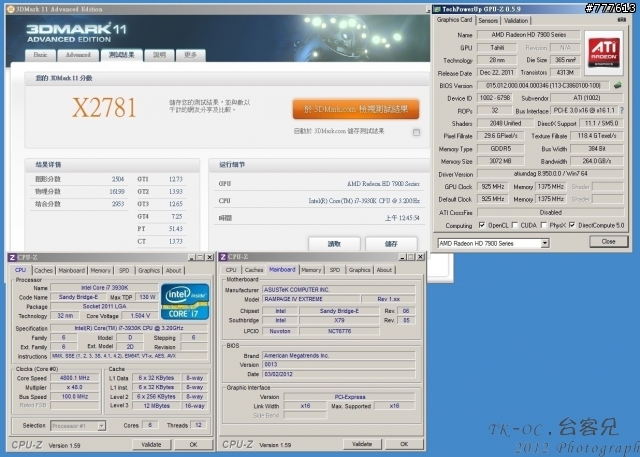Toggle the OpenCL checkbox in GPU-Z
Screen dimensions: 640x457
482,225
